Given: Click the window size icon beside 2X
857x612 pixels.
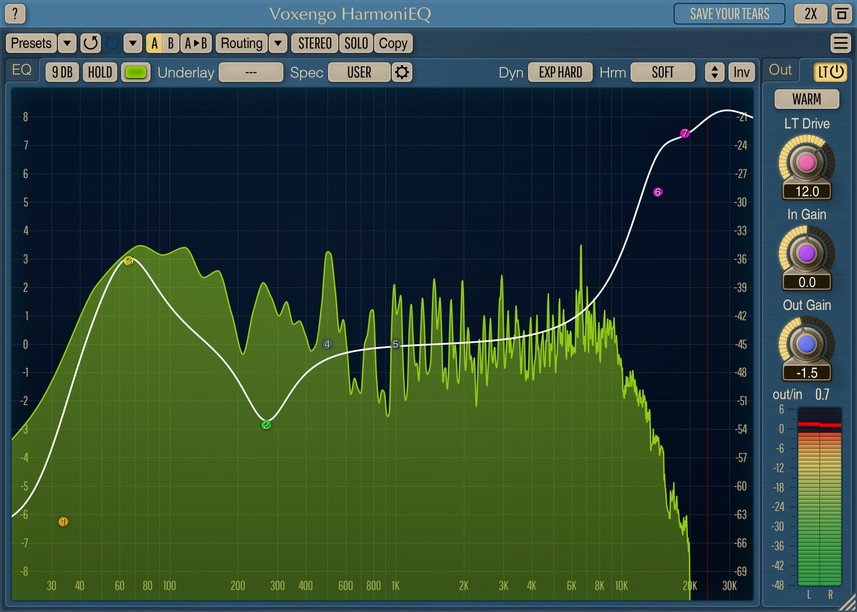Looking at the screenshot, I should (x=840, y=14).
